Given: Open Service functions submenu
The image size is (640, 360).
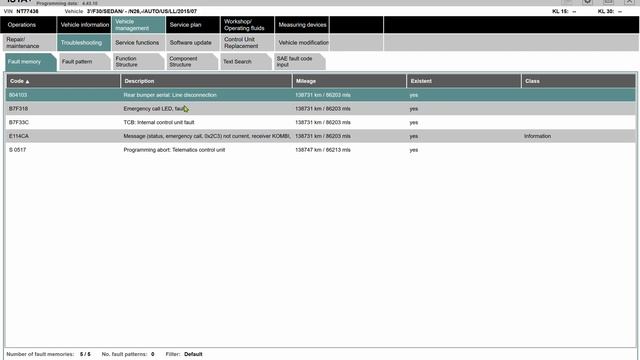Looking at the screenshot, I should (138, 42).
